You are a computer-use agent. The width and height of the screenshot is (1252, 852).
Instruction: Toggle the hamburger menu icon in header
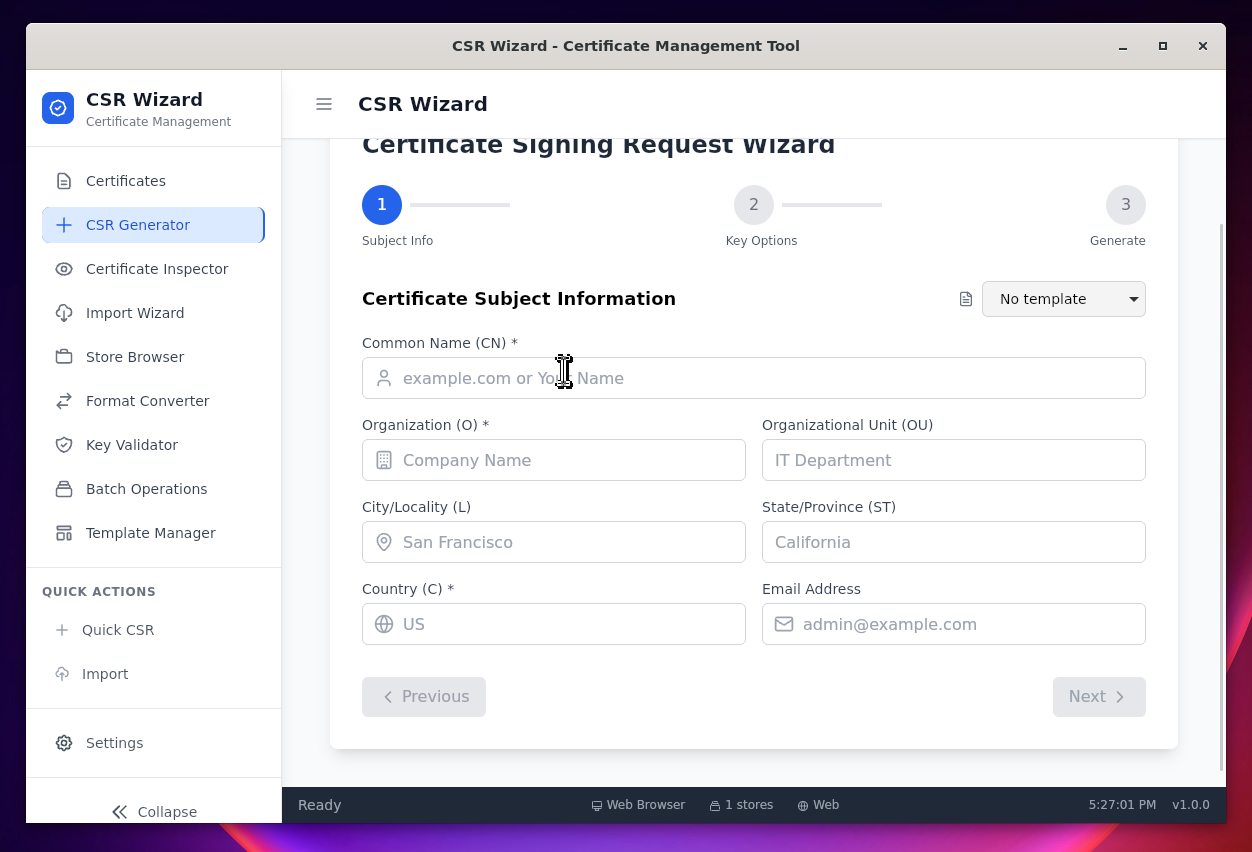[324, 104]
